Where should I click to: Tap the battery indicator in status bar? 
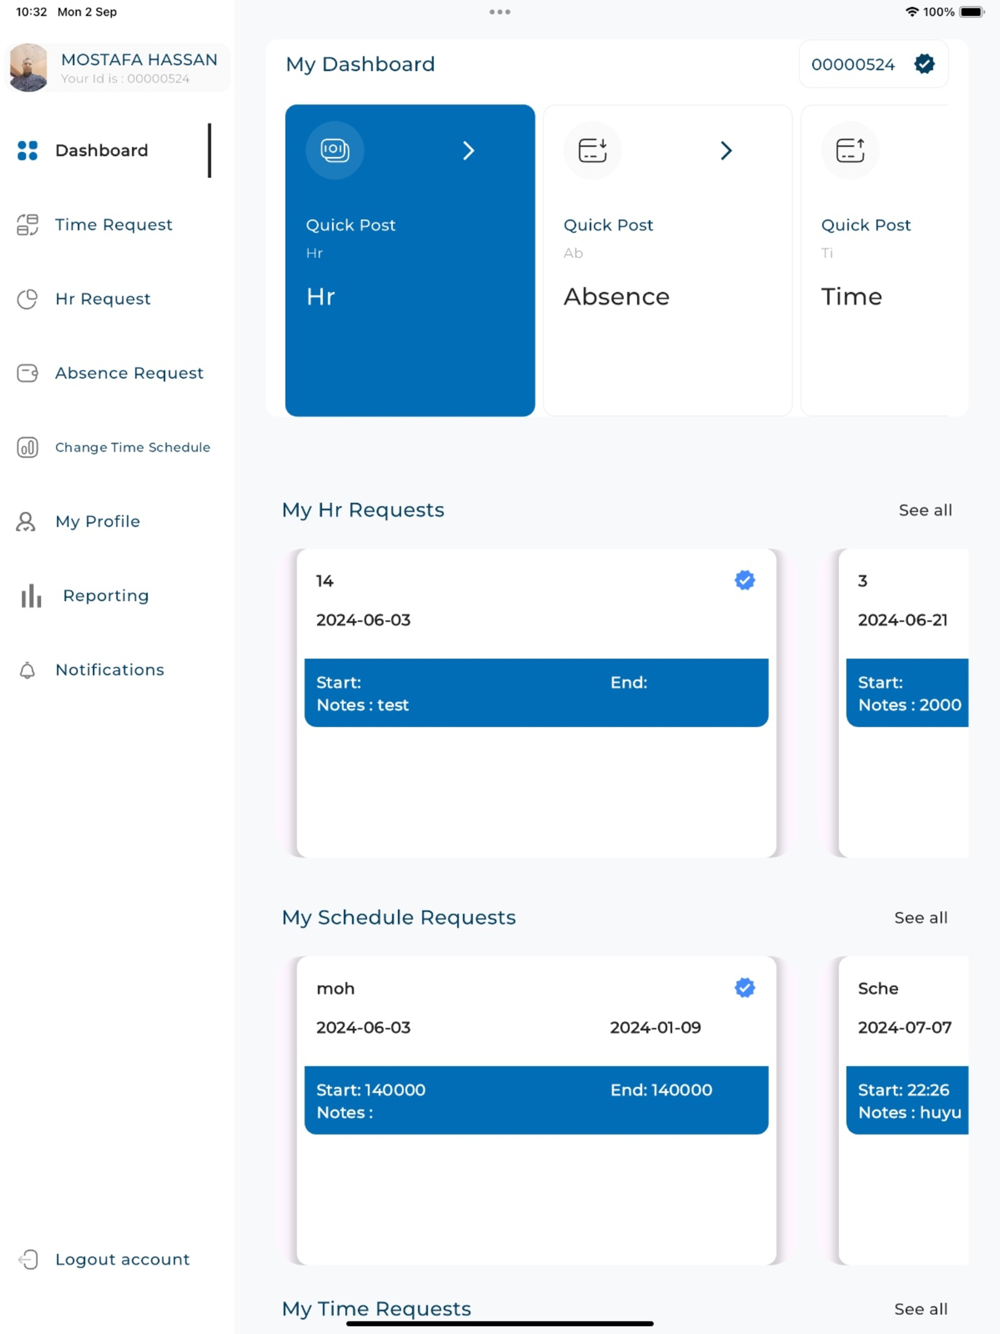point(972,12)
